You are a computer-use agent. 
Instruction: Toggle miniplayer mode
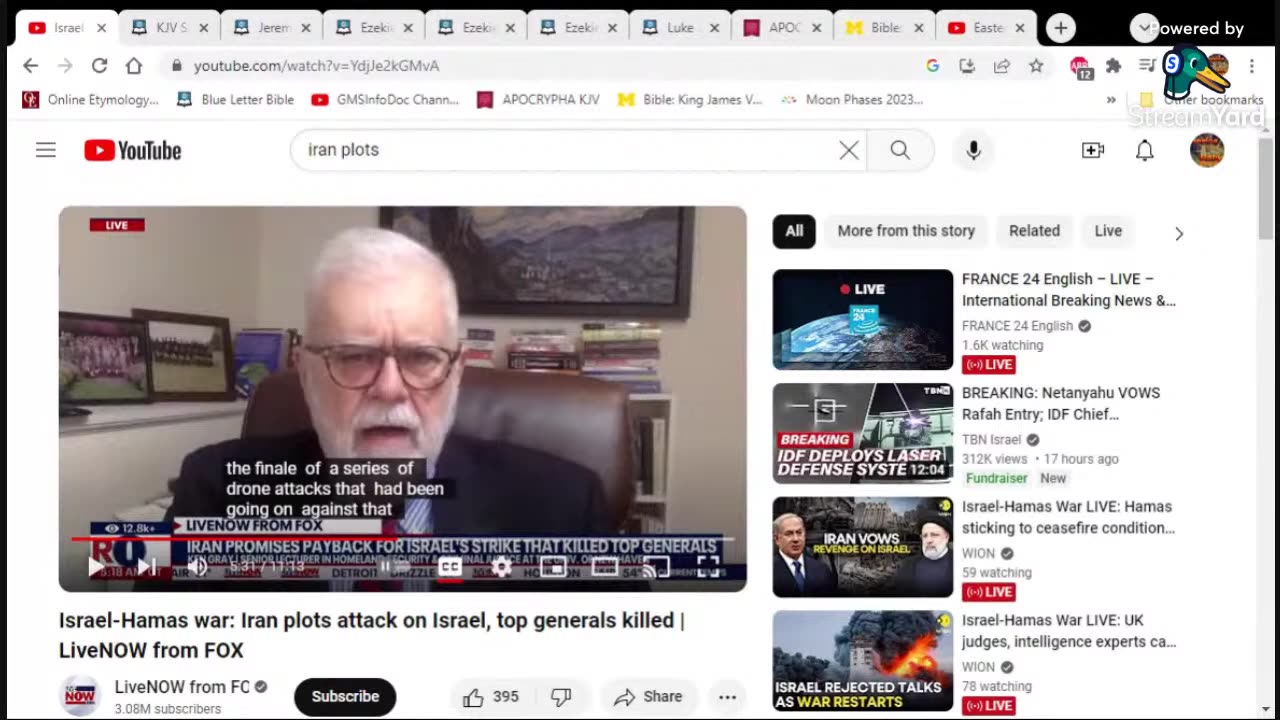(x=553, y=567)
